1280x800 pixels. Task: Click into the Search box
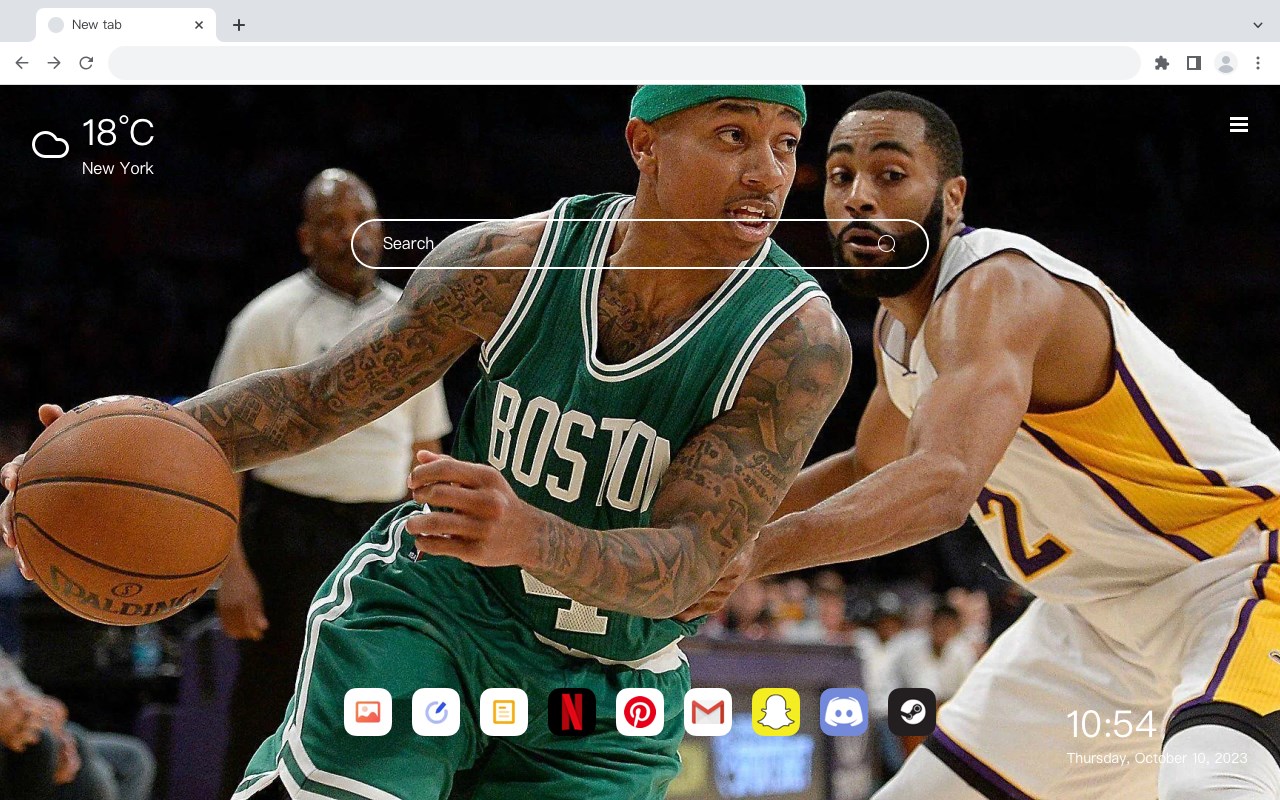click(640, 244)
